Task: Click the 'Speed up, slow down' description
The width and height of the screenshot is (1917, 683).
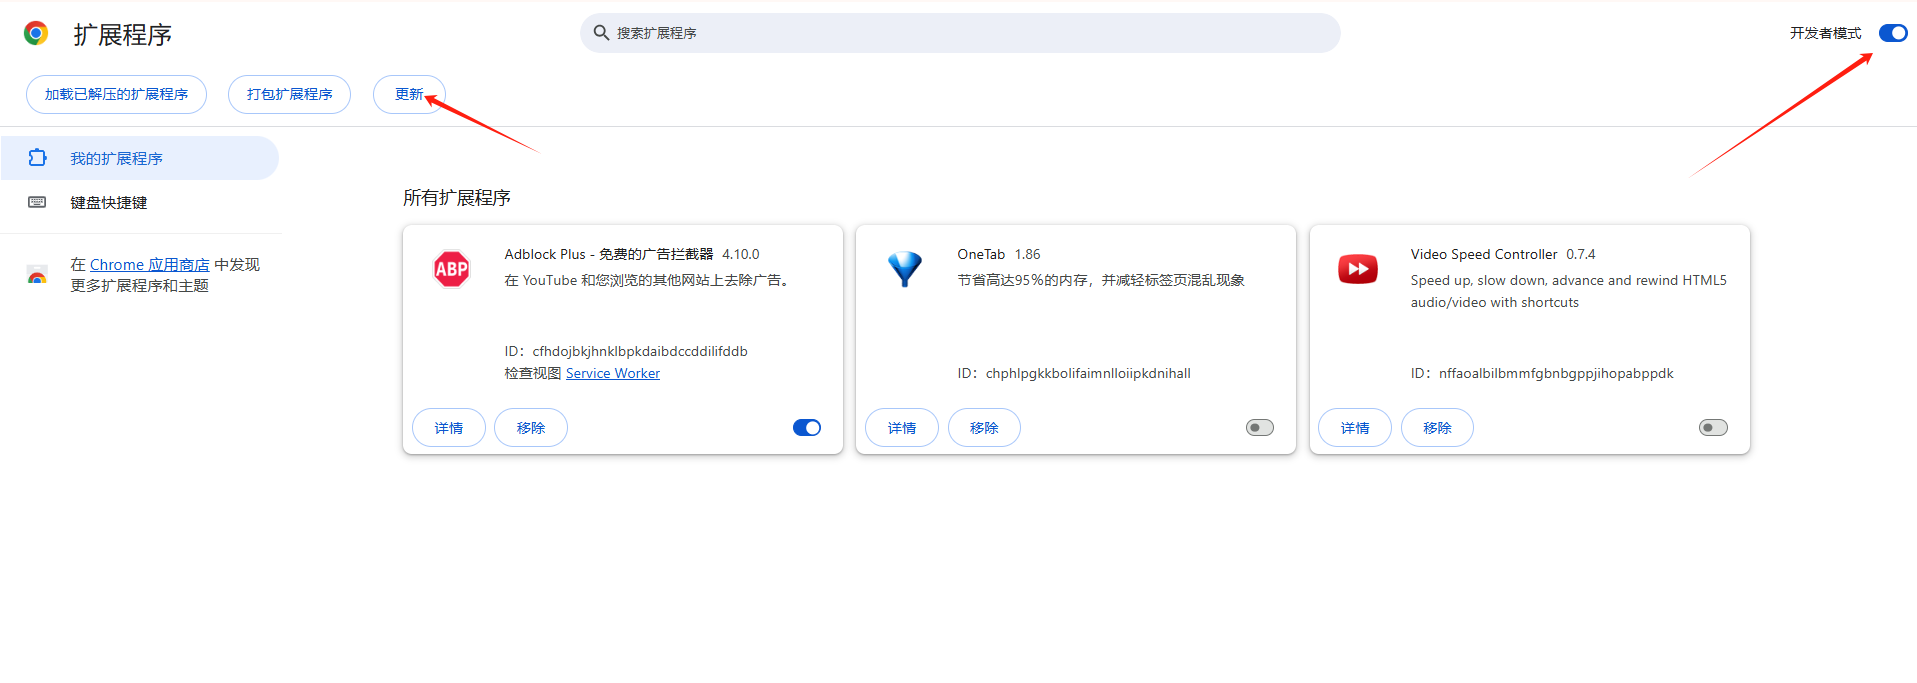Action: pyautogui.click(x=1569, y=291)
